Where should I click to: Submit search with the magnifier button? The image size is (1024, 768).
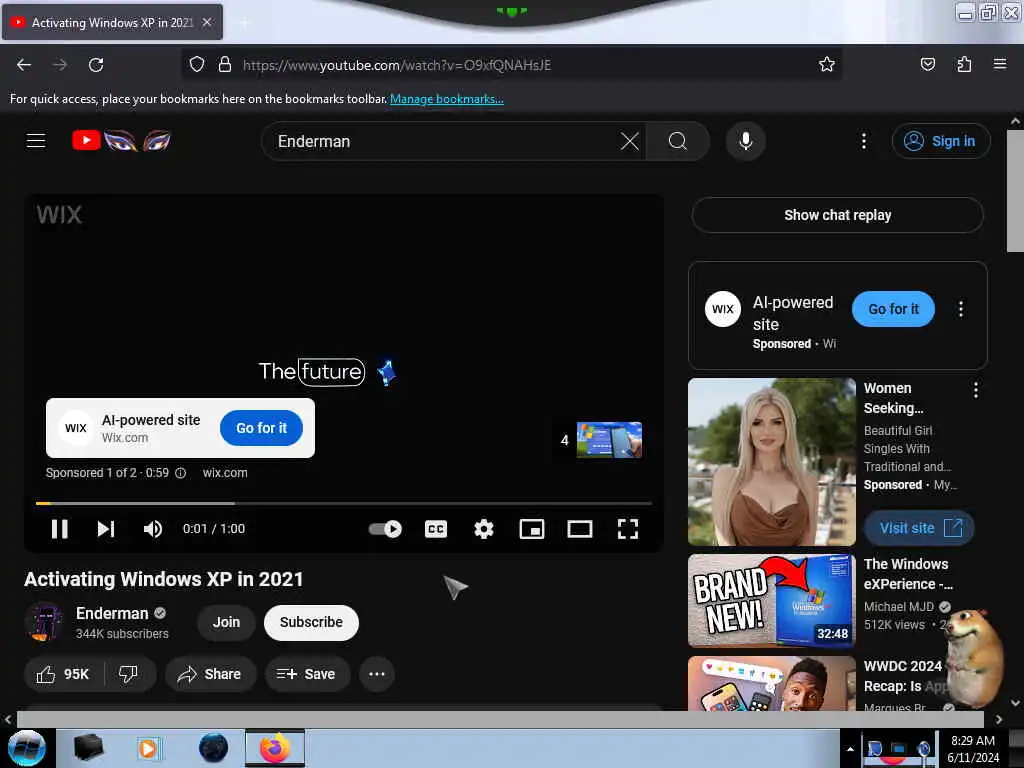click(678, 141)
